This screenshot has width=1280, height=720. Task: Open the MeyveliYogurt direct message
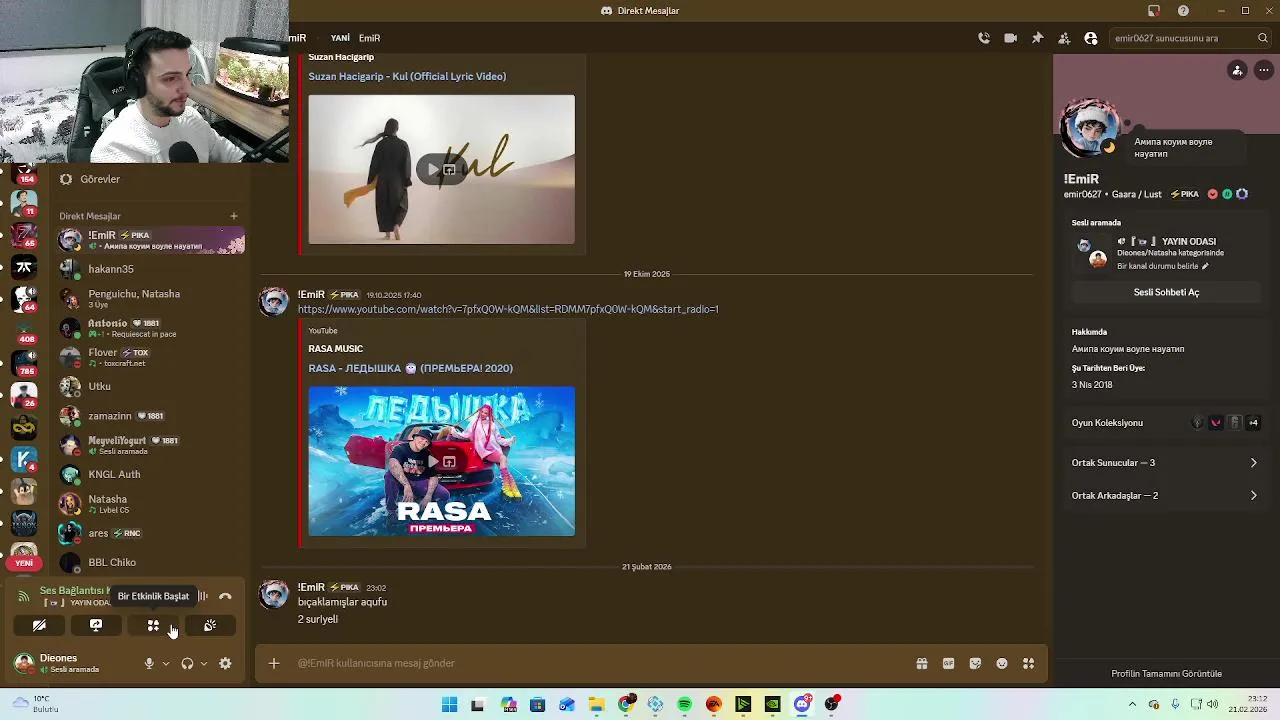(150, 445)
